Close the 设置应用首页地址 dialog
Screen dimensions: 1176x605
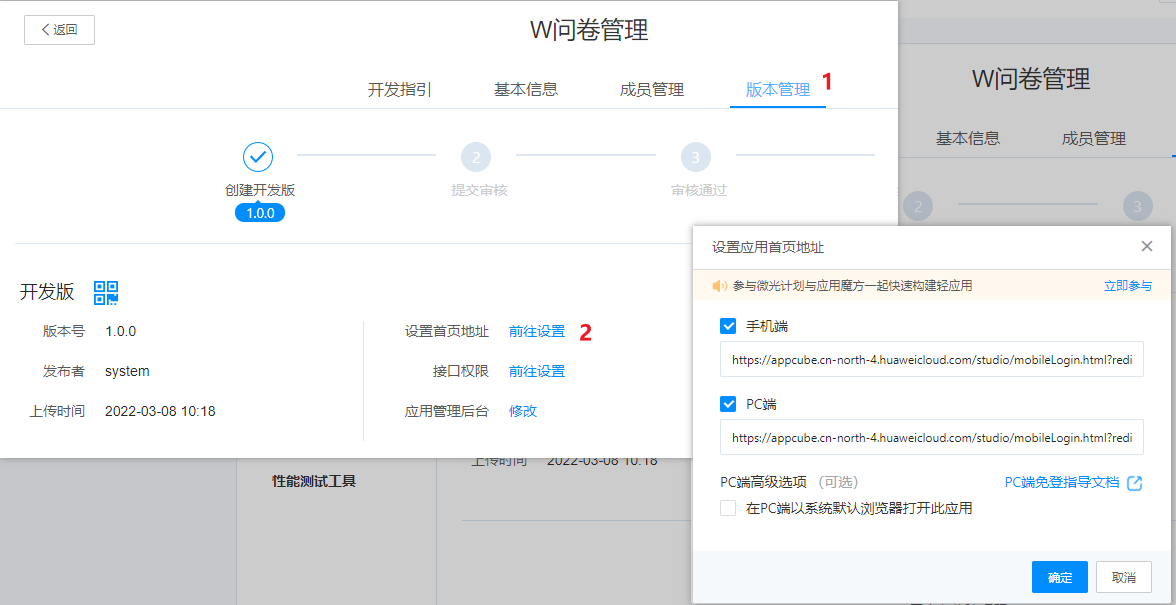pos(1146,245)
